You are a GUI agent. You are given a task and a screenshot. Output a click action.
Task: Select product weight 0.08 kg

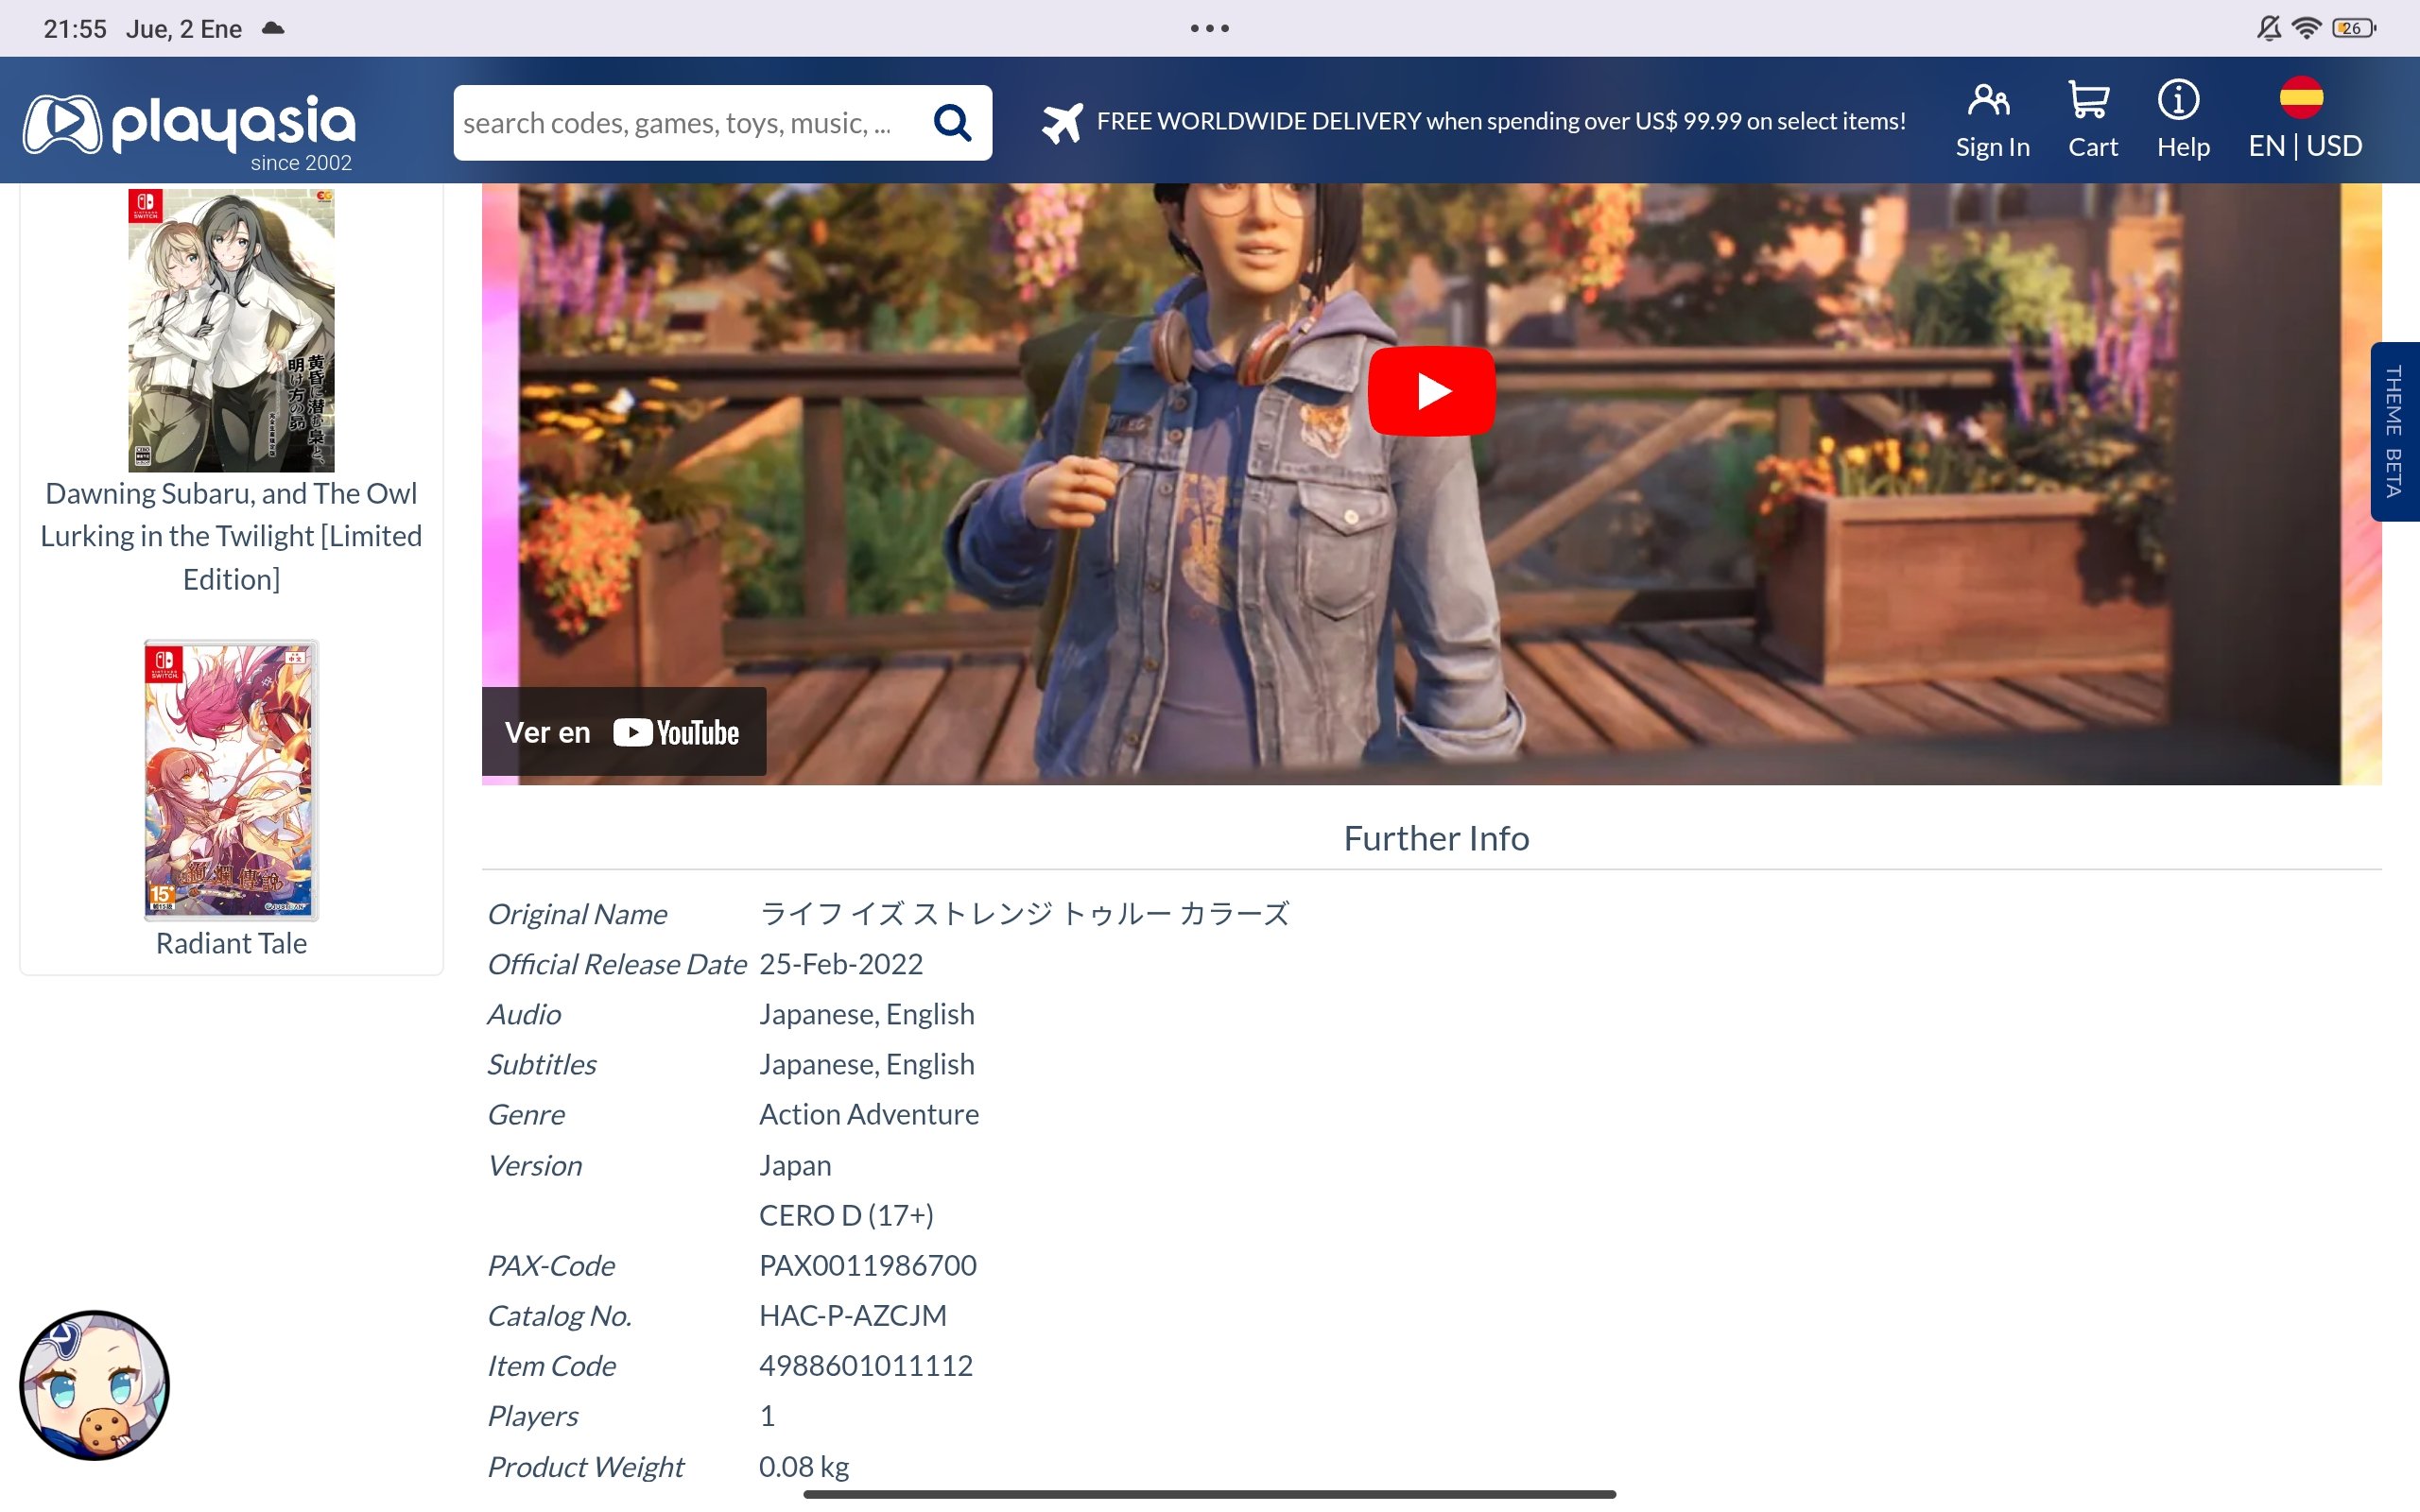point(804,1466)
